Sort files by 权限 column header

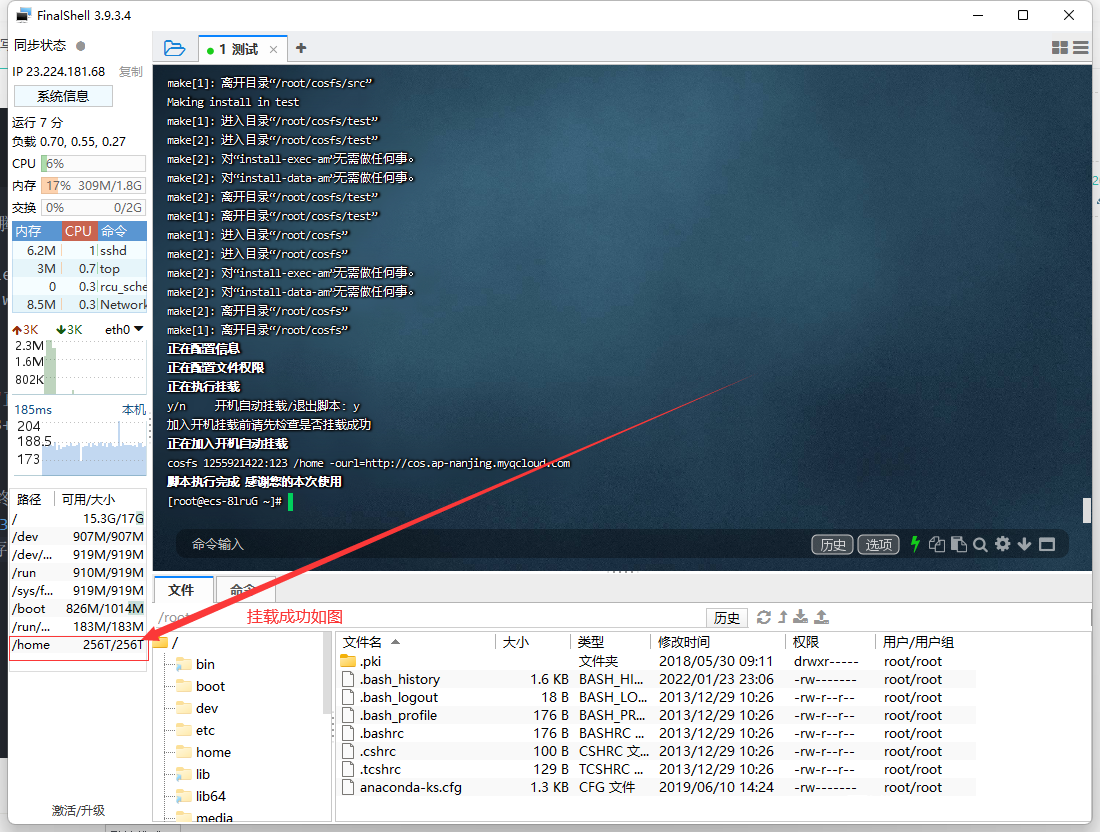click(x=829, y=642)
